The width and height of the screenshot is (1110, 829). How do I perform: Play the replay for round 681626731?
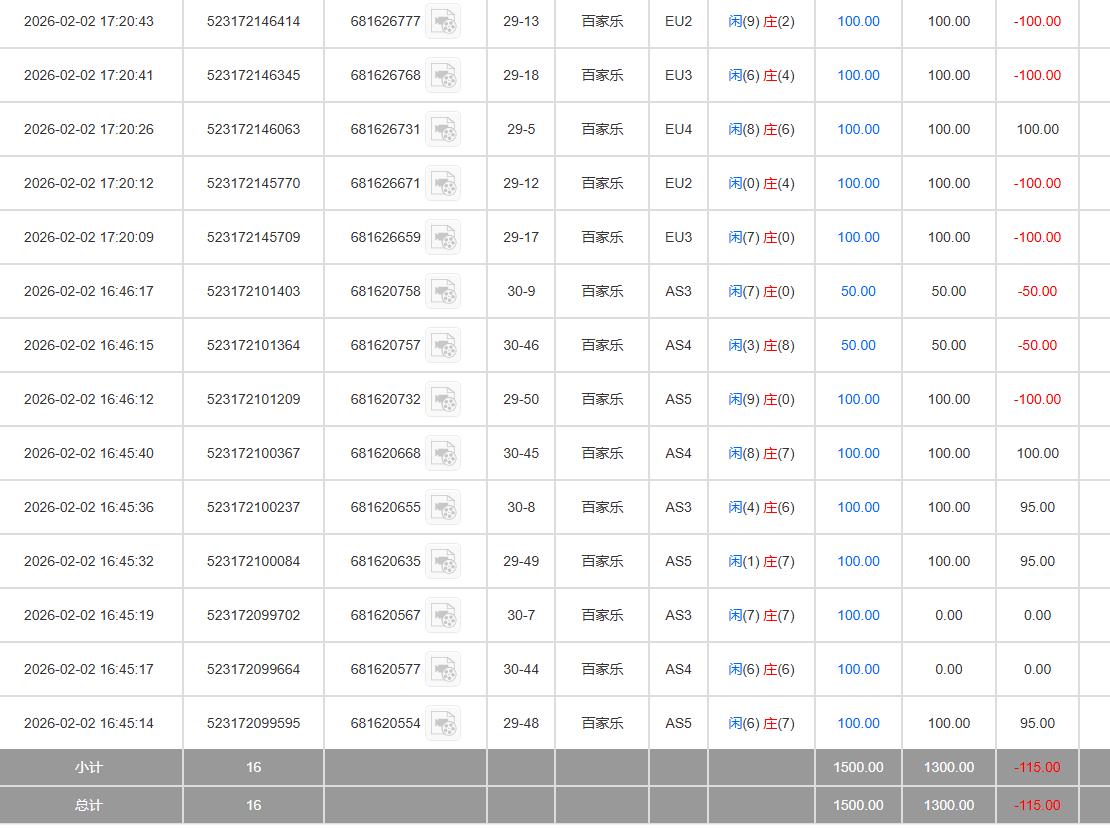coord(443,129)
